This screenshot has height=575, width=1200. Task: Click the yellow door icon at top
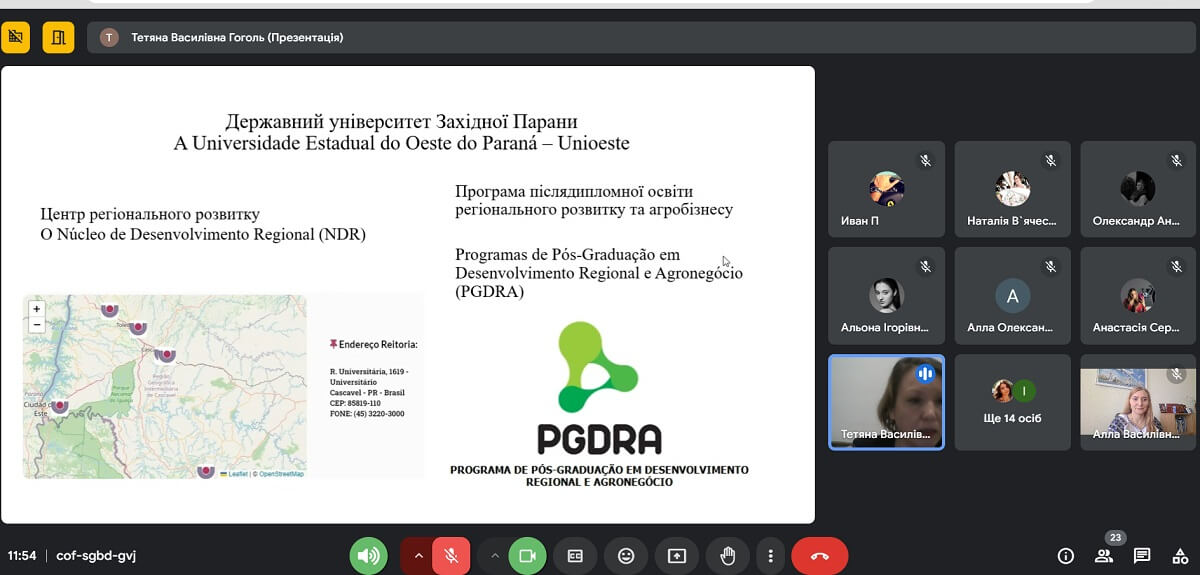point(58,38)
